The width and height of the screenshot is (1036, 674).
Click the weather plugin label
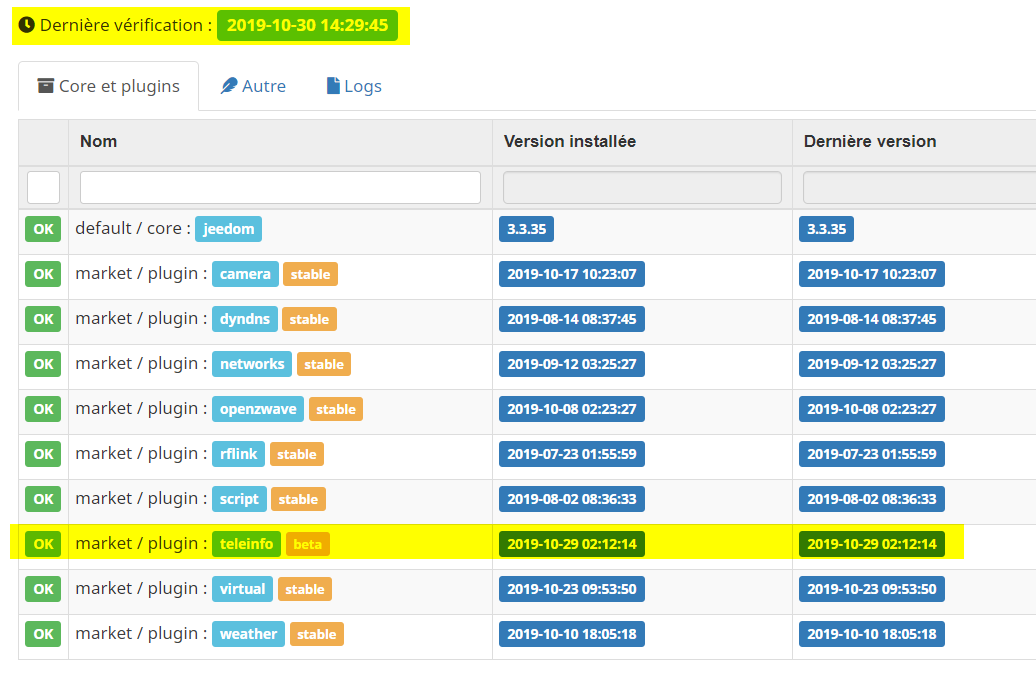248,634
